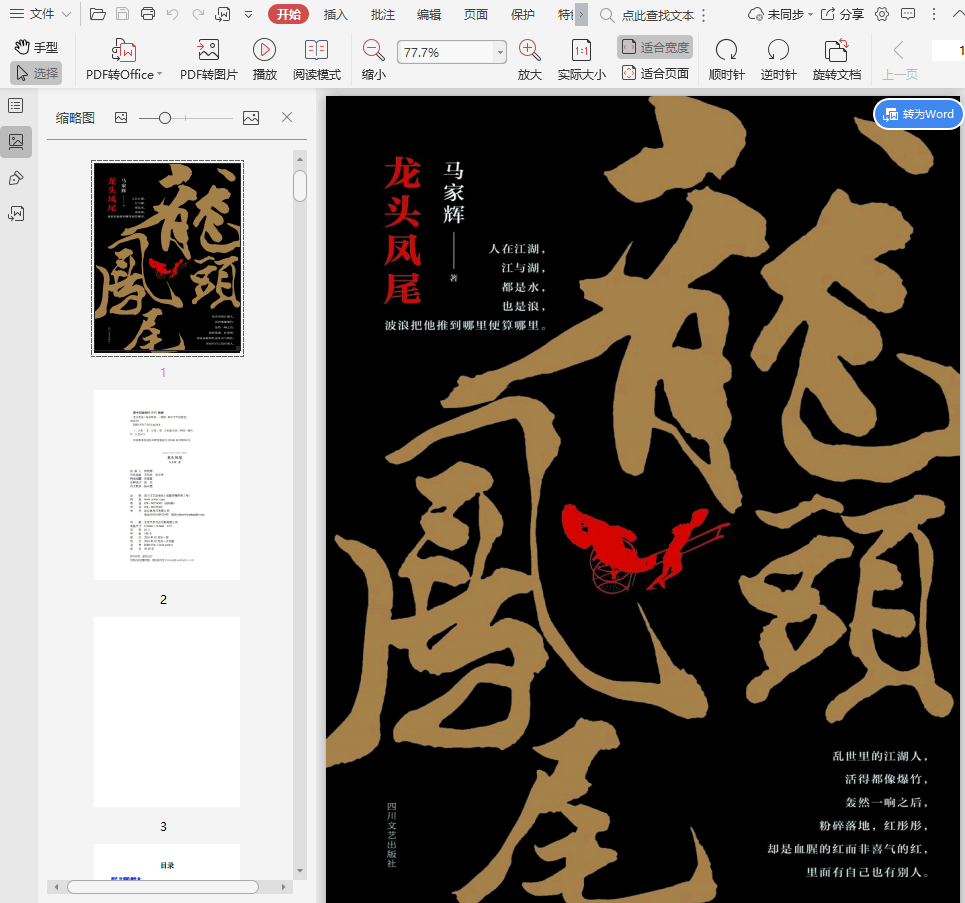Expand the zoom percentage dropdown arrow
Viewport: 965px width, 903px height.
pos(500,52)
